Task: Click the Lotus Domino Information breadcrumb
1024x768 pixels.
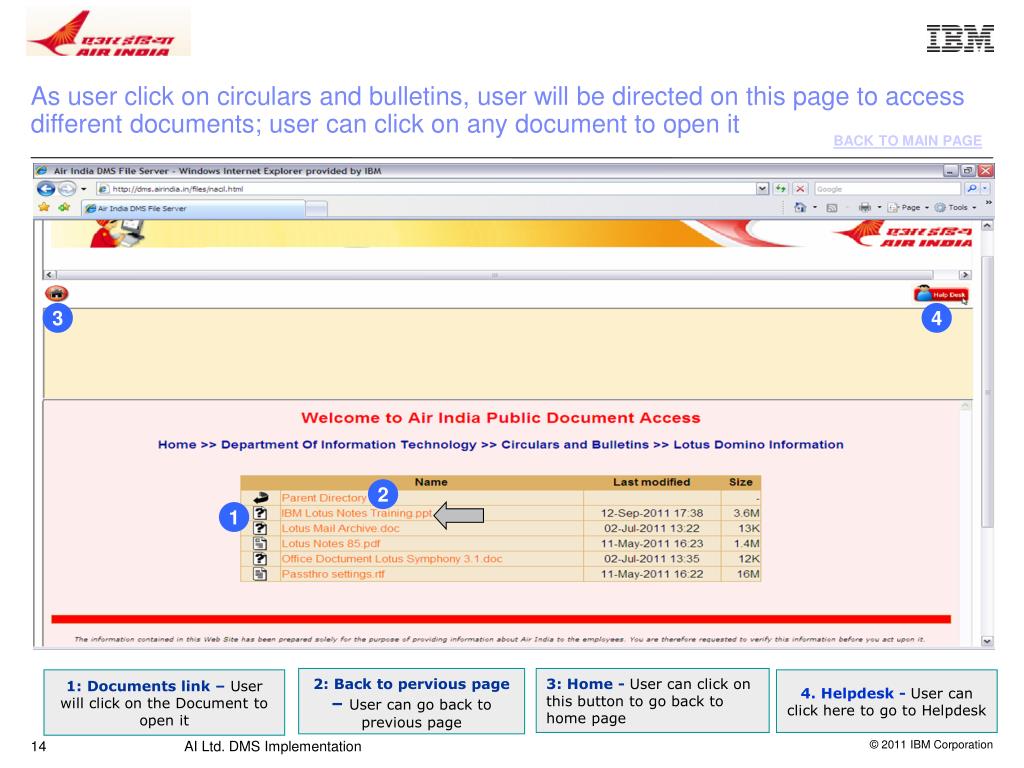Action: [758, 445]
